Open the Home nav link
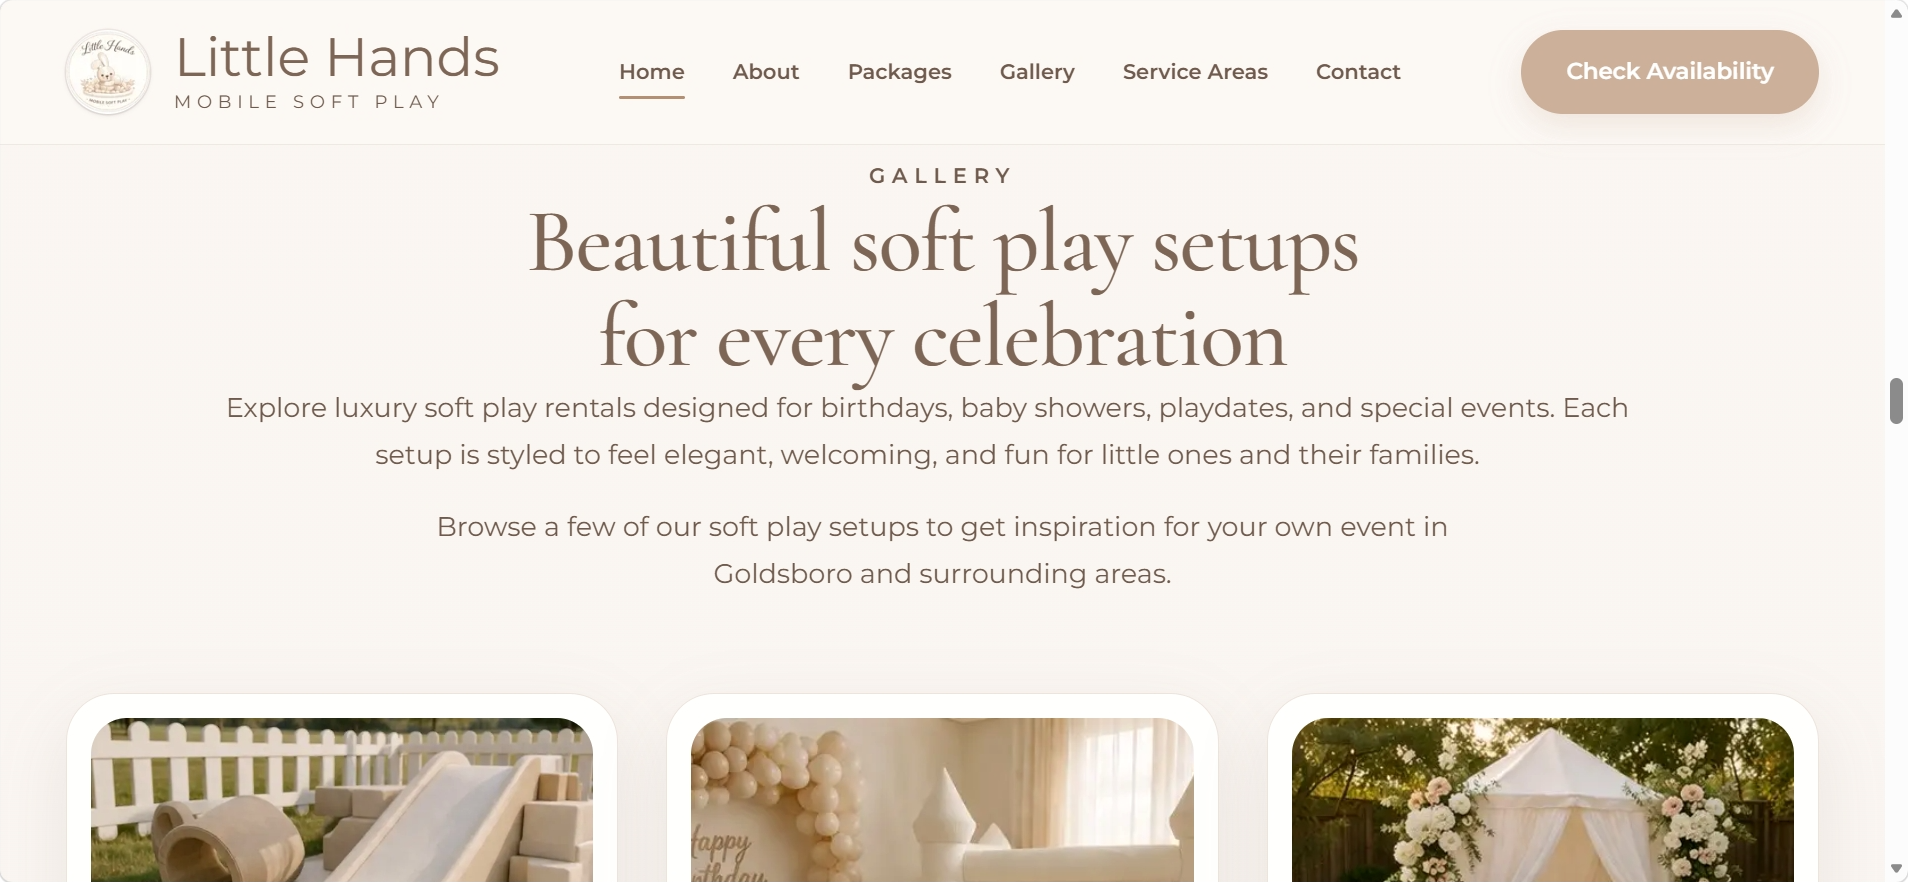 [x=651, y=72]
